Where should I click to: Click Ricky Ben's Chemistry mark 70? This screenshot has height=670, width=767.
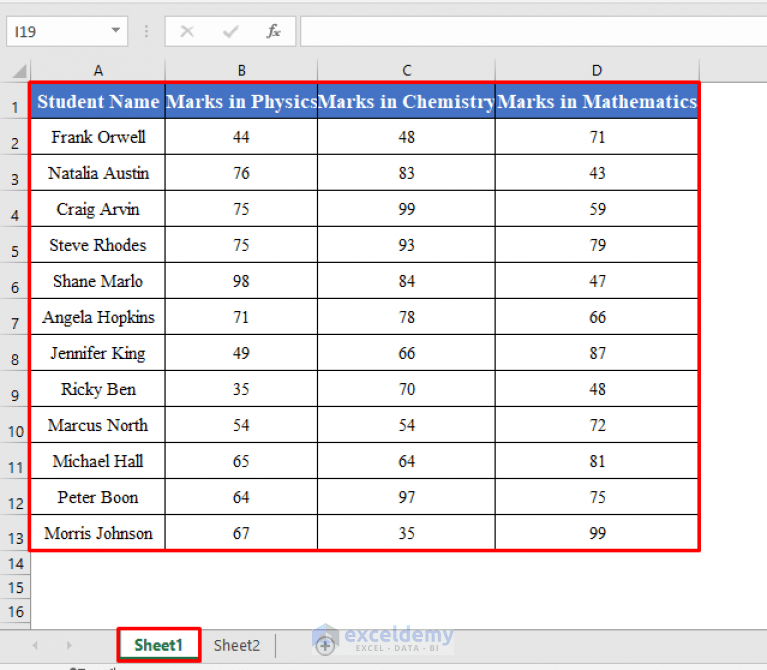coord(406,389)
